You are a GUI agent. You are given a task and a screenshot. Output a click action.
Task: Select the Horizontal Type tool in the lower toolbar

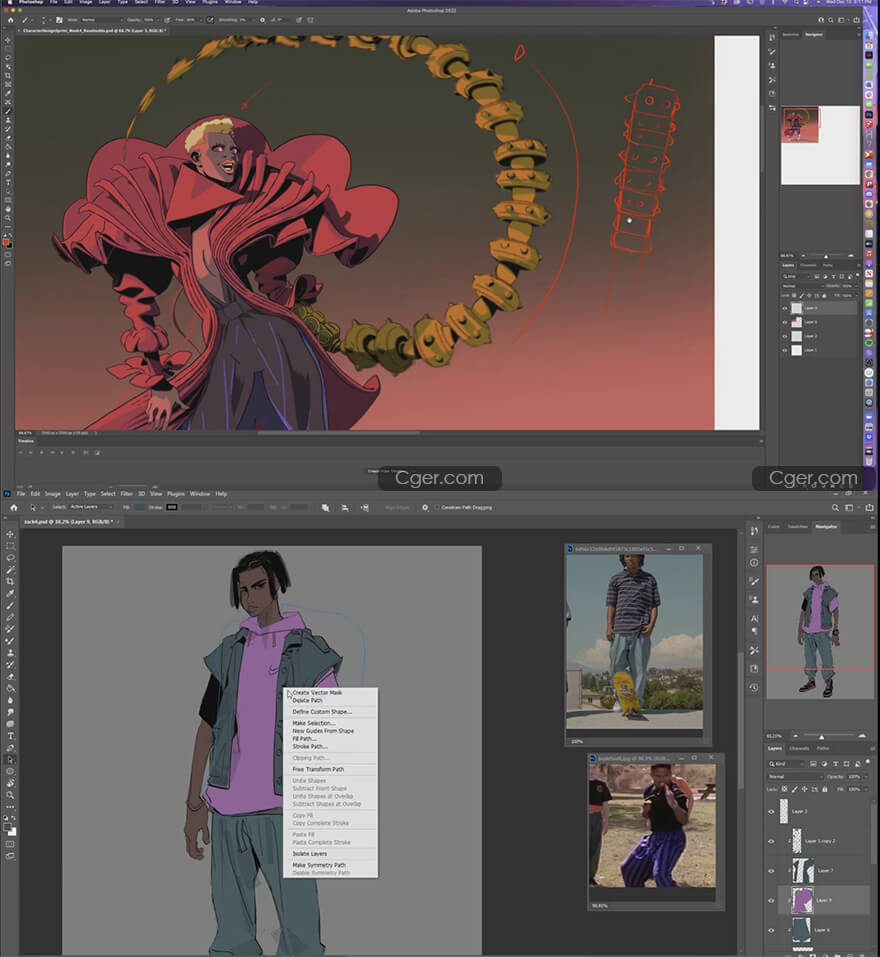click(11, 735)
